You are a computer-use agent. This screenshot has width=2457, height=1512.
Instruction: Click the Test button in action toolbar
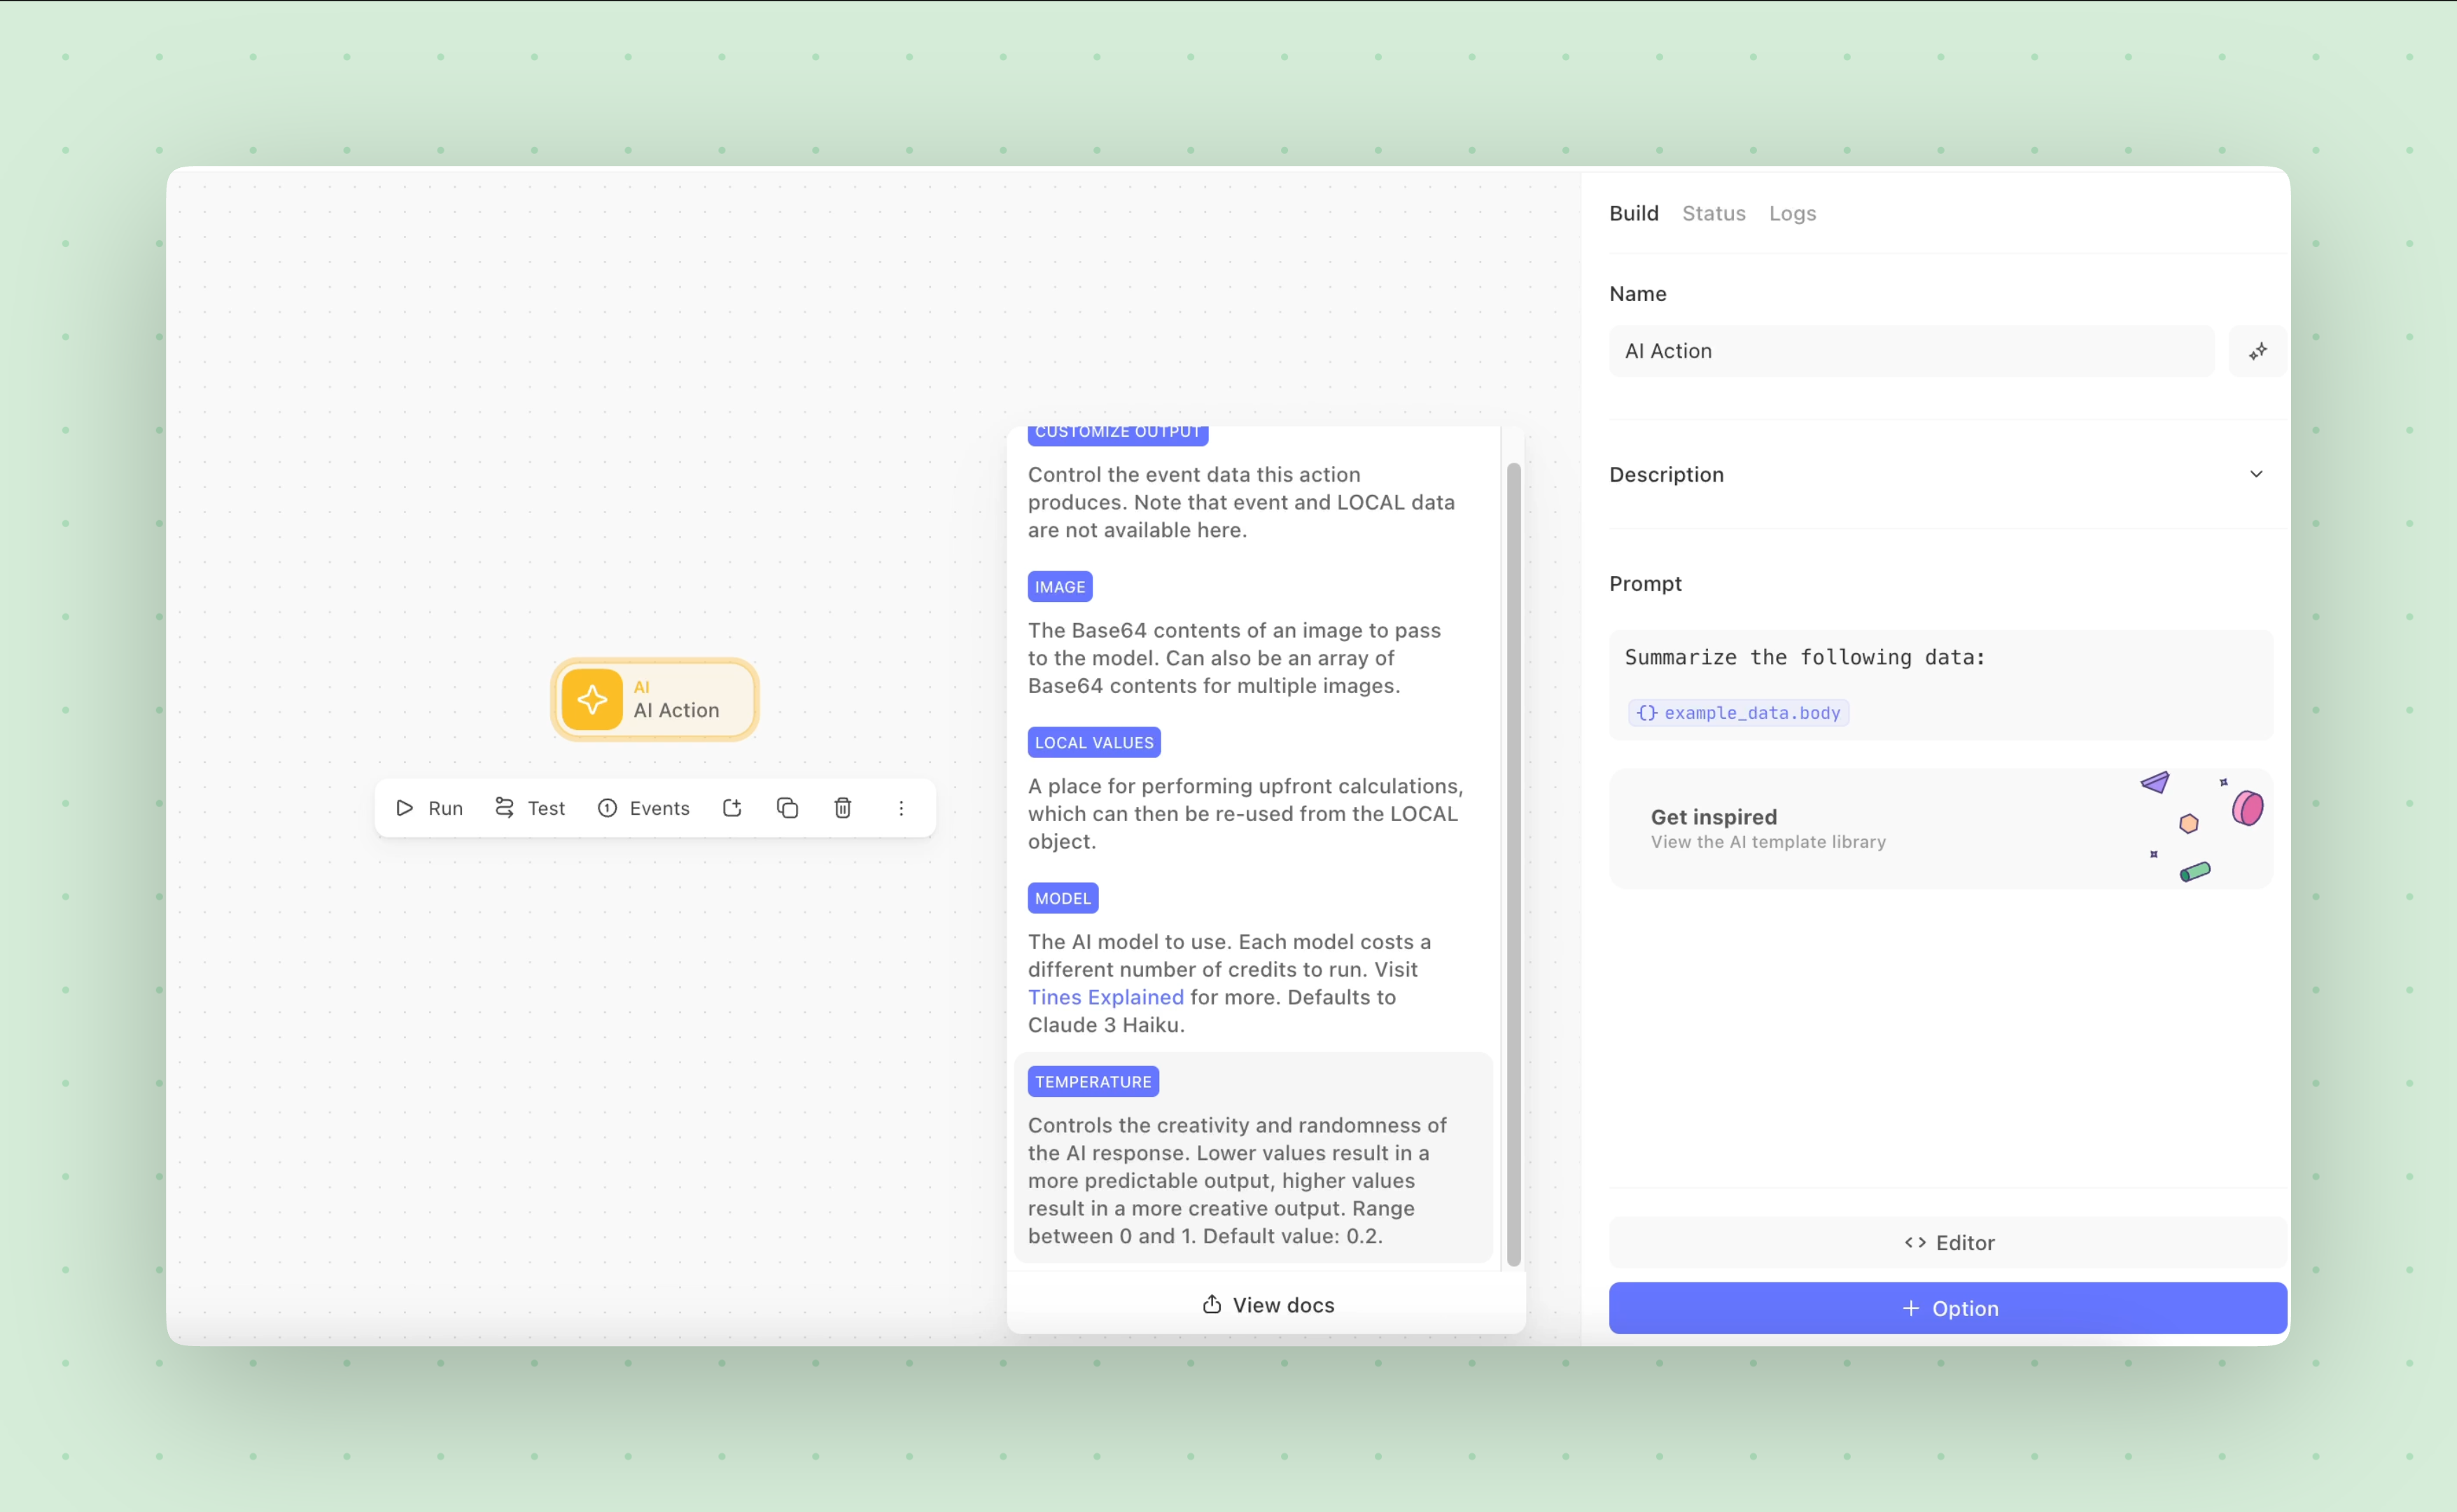(530, 808)
